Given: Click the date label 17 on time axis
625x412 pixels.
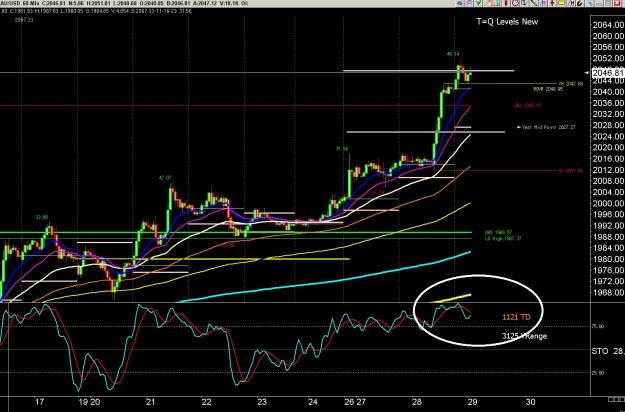Looking at the screenshot, I should (39, 402).
